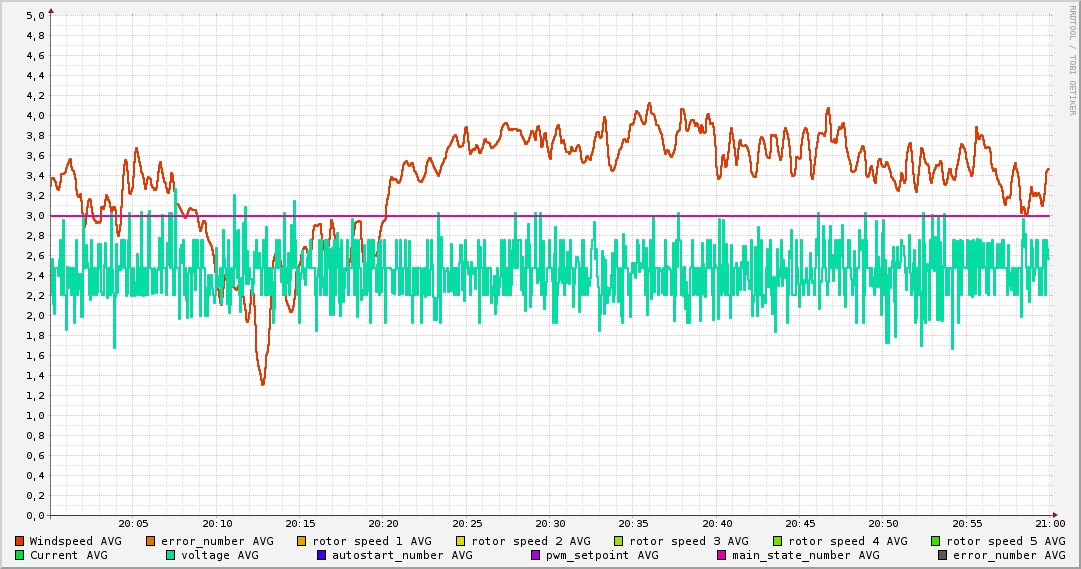Click the teal voltage AVG legend swatch

point(170,555)
